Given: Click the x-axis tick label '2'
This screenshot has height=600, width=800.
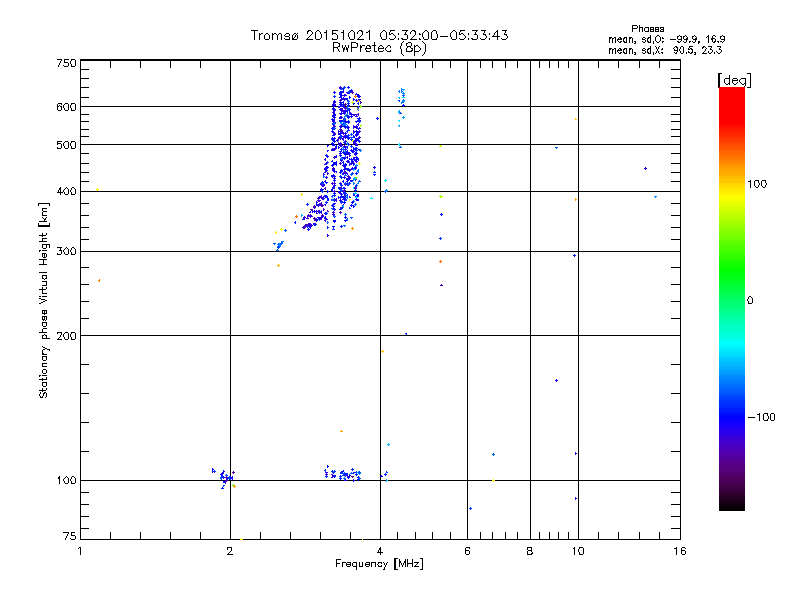Looking at the screenshot, I should click(230, 551).
